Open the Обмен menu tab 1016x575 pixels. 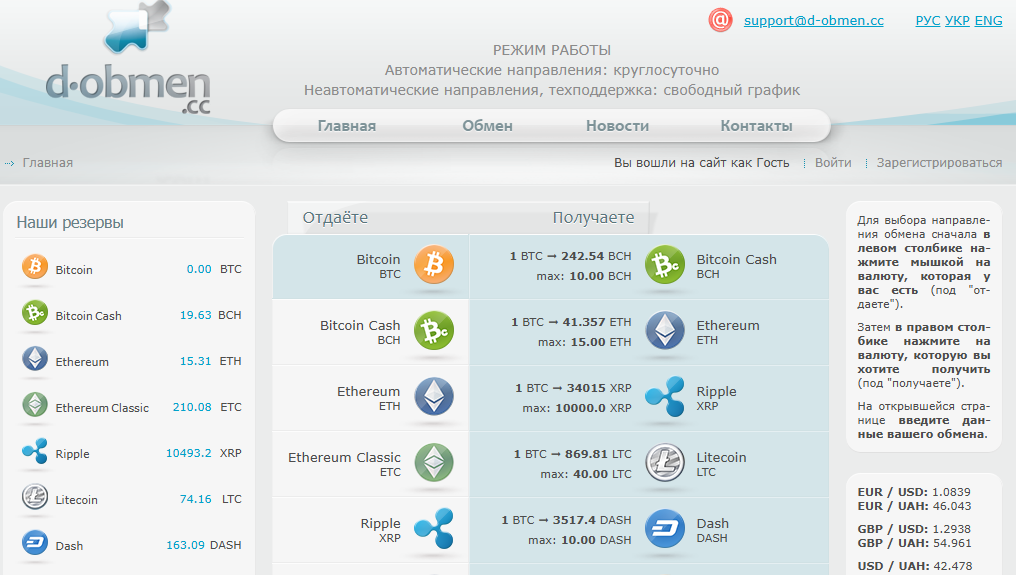click(487, 126)
